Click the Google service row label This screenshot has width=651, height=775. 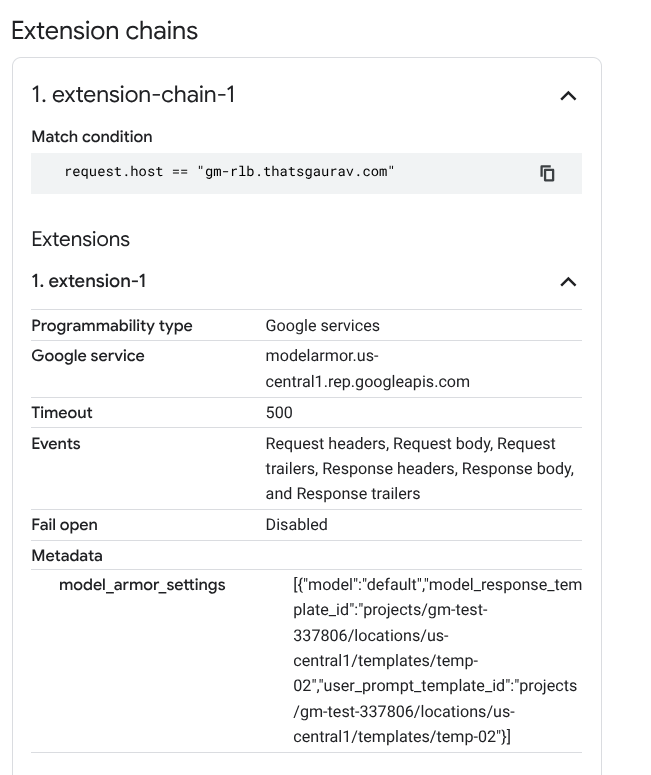(x=88, y=356)
